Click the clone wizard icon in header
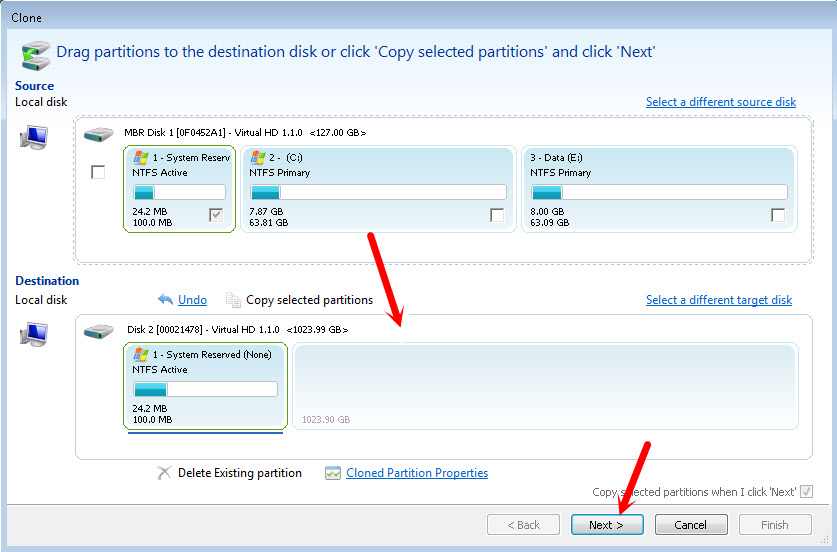This screenshot has height=552, width=837. (x=35, y=53)
